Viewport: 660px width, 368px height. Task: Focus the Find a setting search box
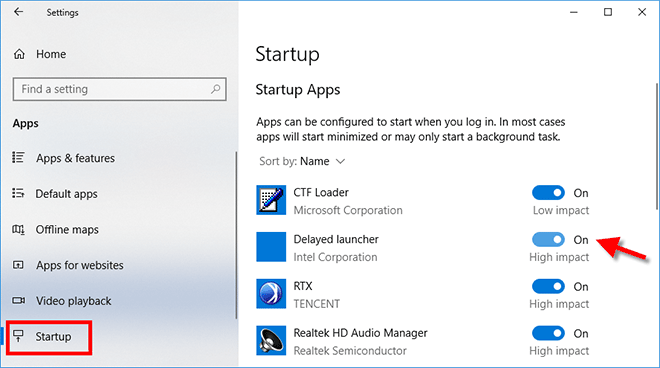coord(120,89)
